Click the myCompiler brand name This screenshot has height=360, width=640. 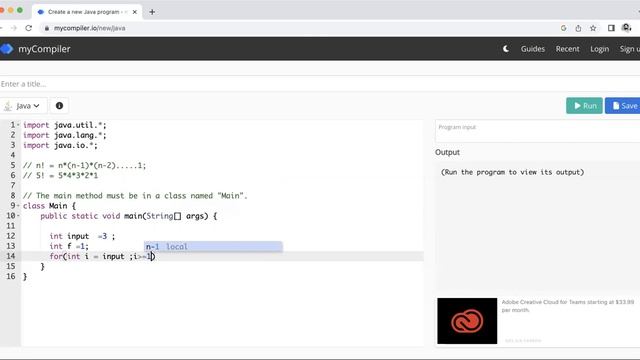click(44, 49)
